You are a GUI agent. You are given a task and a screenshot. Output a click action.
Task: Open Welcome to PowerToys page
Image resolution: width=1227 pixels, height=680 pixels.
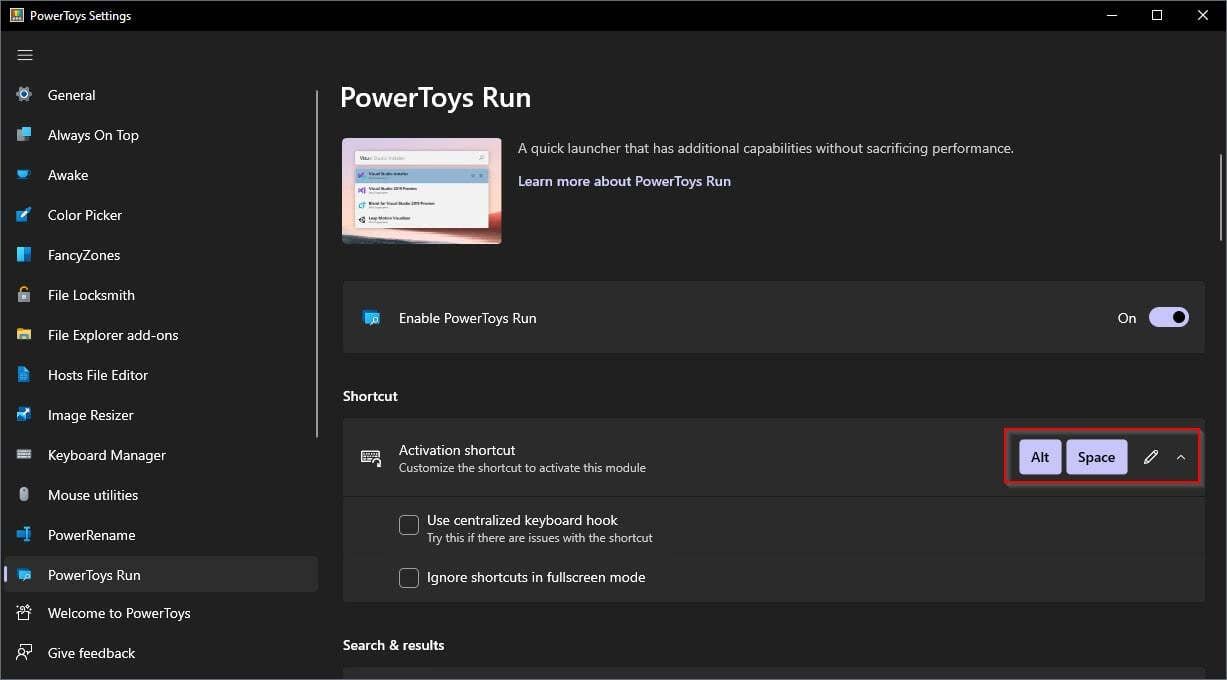(x=119, y=613)
